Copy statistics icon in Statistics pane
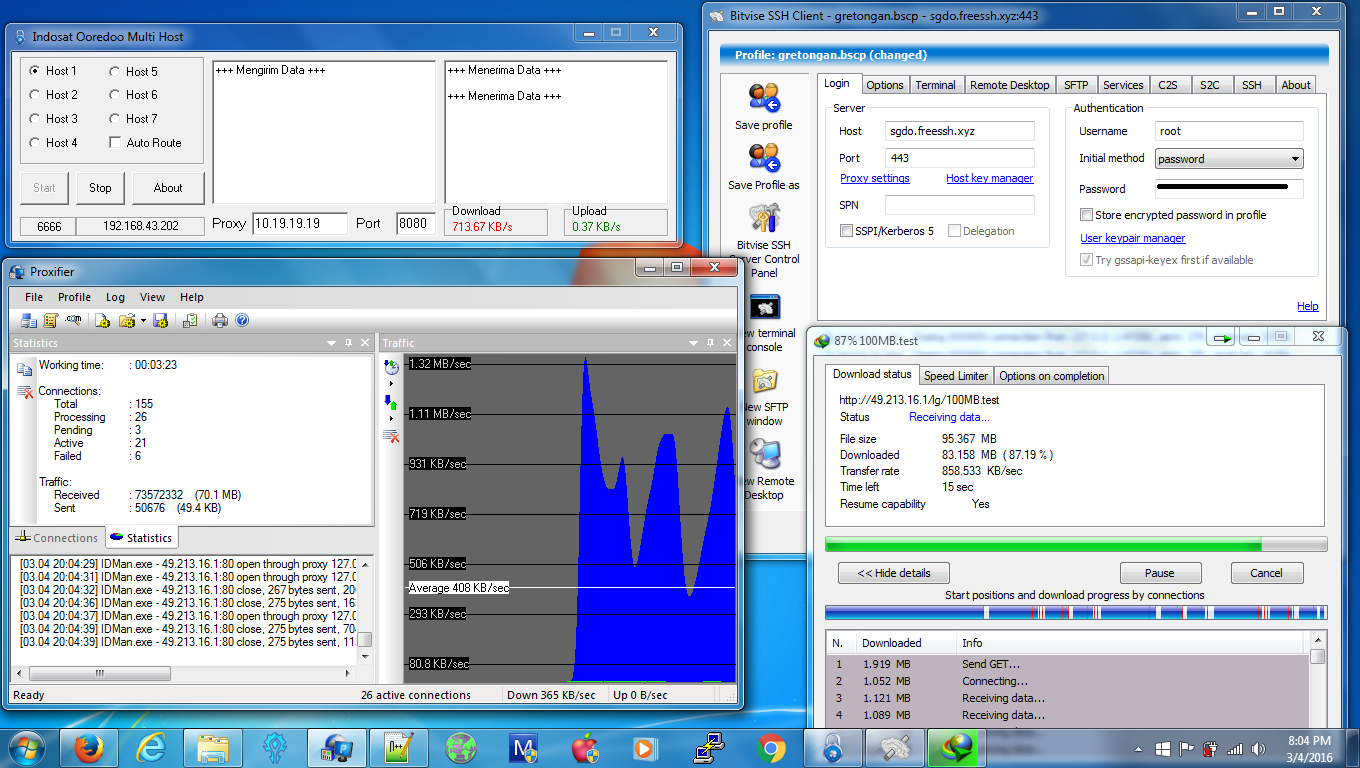This screenshot has height=768, width=1360. (25, 369)
